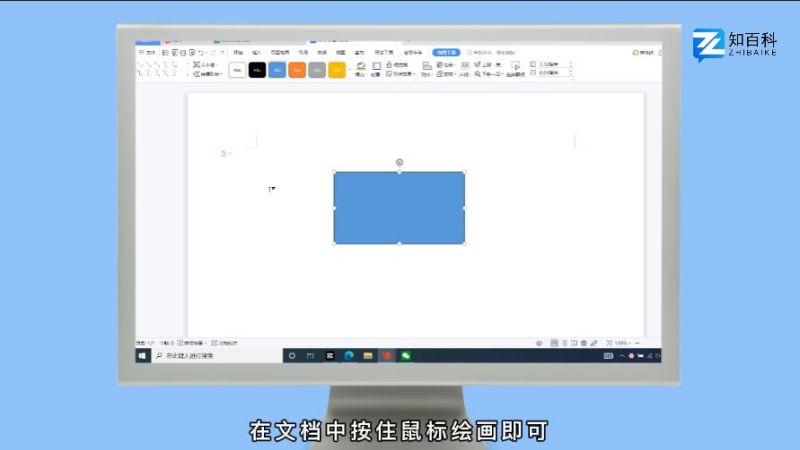800x450 pixels.
Task: Click the shape Outline icon in ribbon
Action: 376,67
